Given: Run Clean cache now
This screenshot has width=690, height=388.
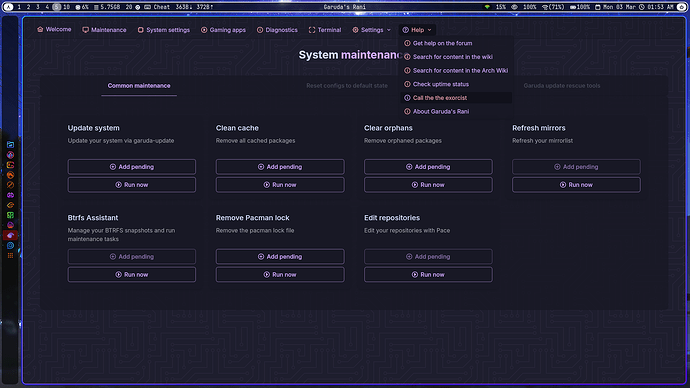Looking at the screenshot, I should pos(280,185).
